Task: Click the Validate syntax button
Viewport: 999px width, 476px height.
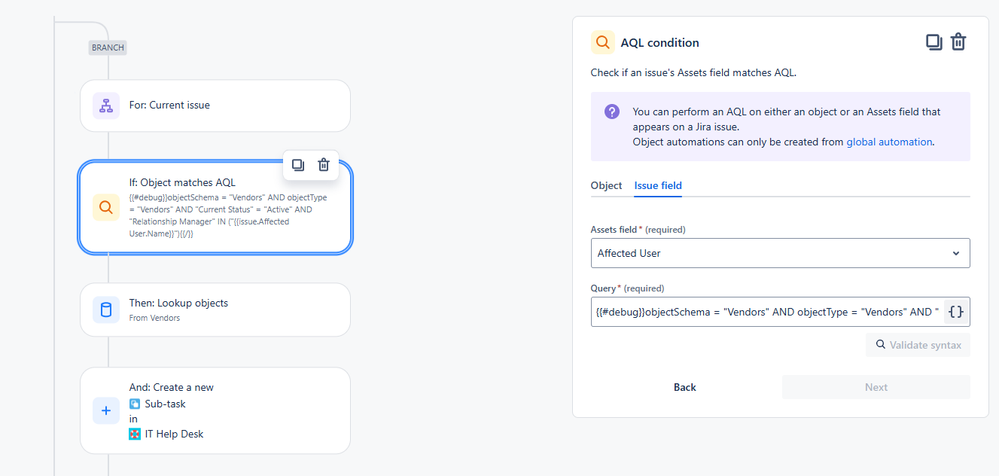Action: (x=918, y=345)
